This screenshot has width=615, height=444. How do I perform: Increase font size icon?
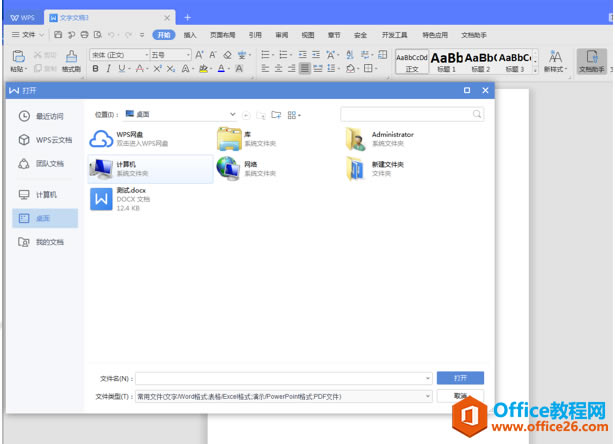(x=199, y=55)
